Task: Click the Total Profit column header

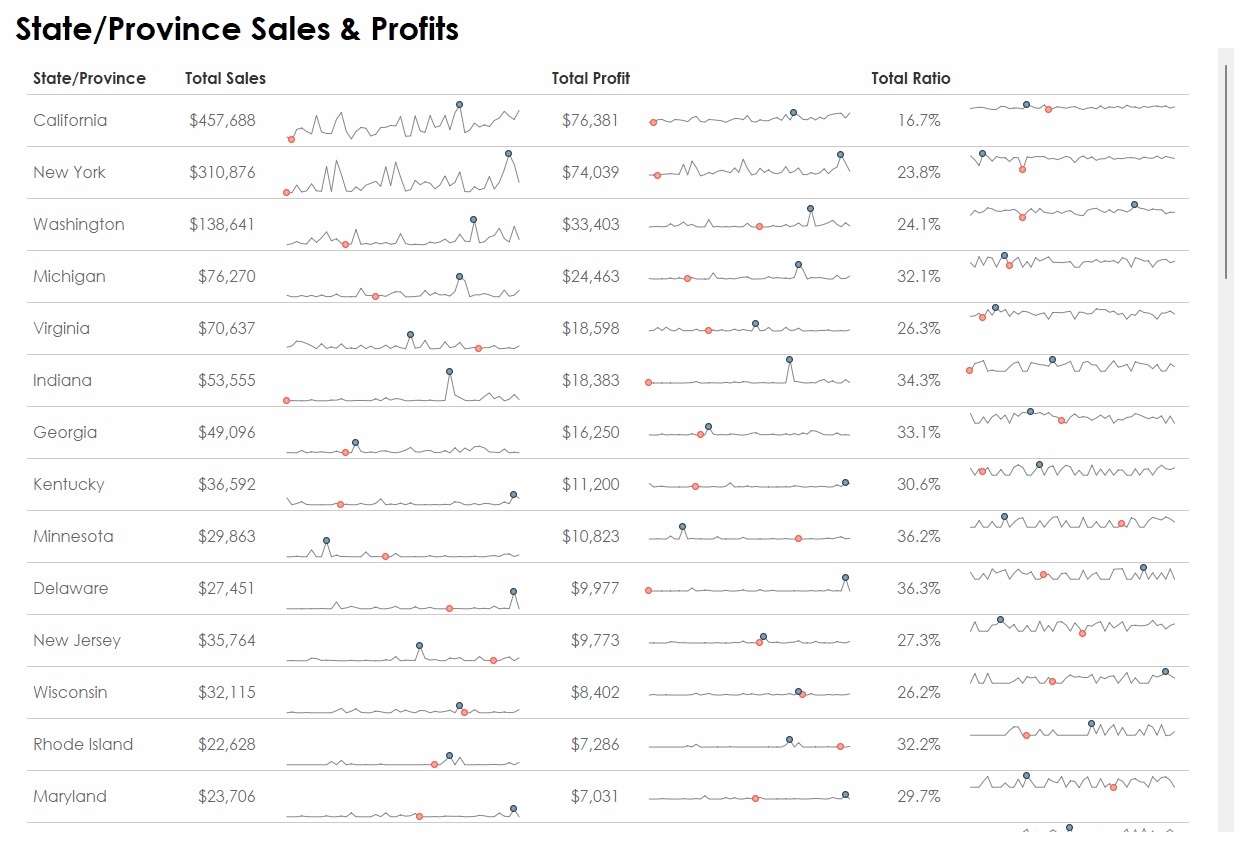Action: 590,78
